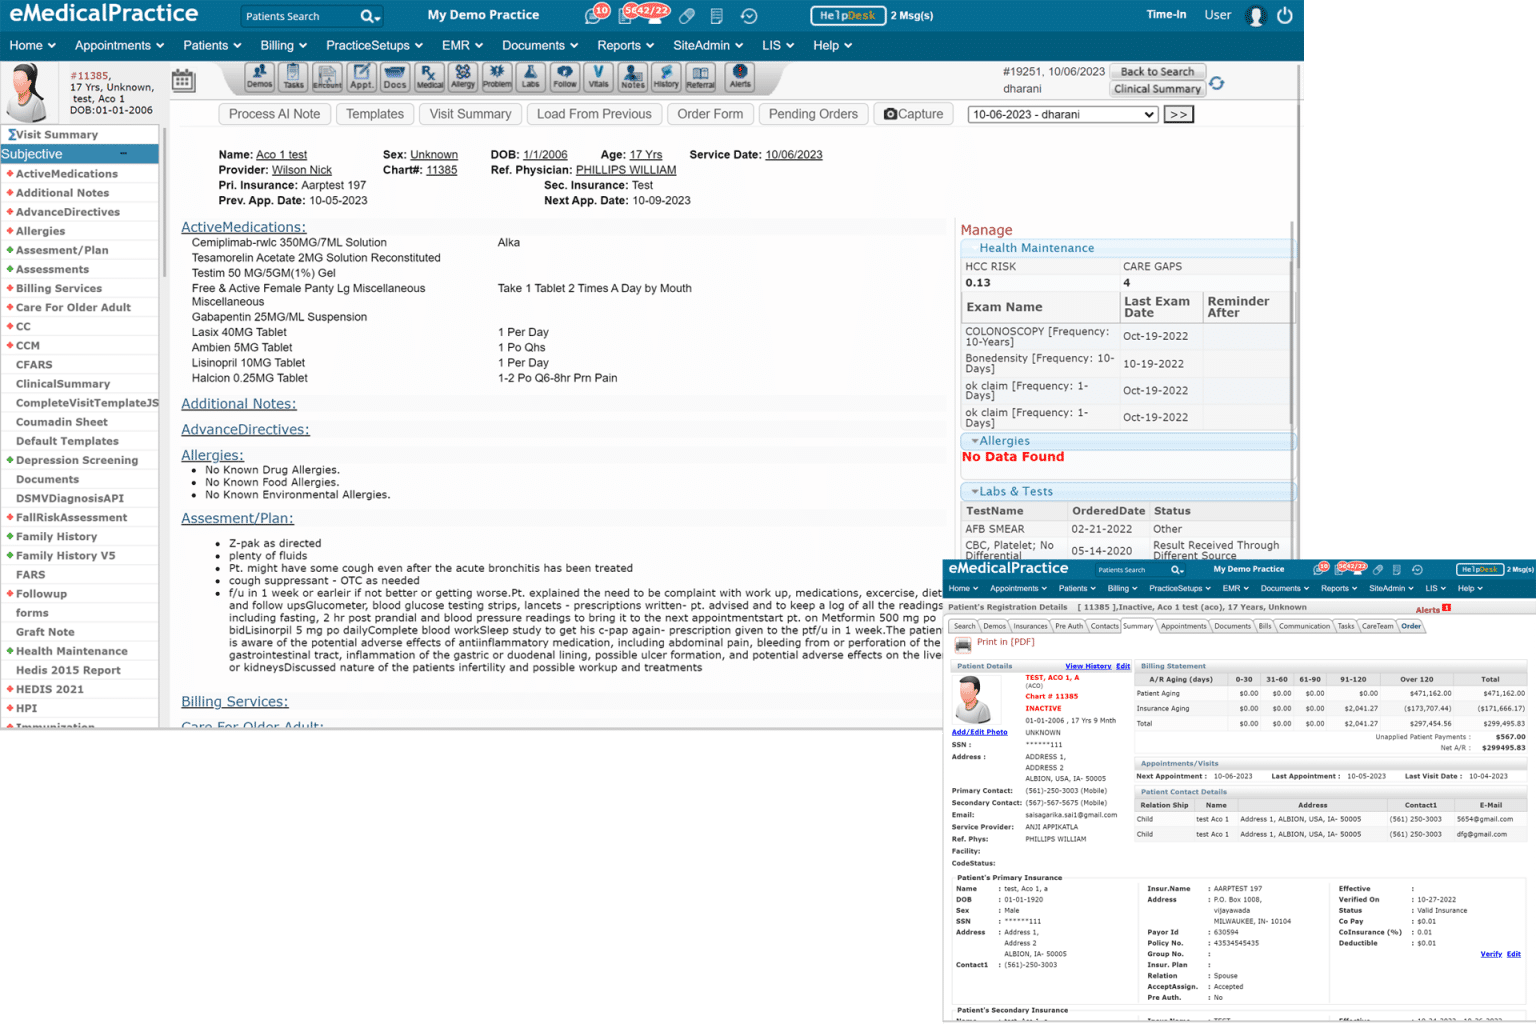This screenshot has height=1024, width=1536.
Task: Select the Labs flask icon
Action: pos(531,77)
